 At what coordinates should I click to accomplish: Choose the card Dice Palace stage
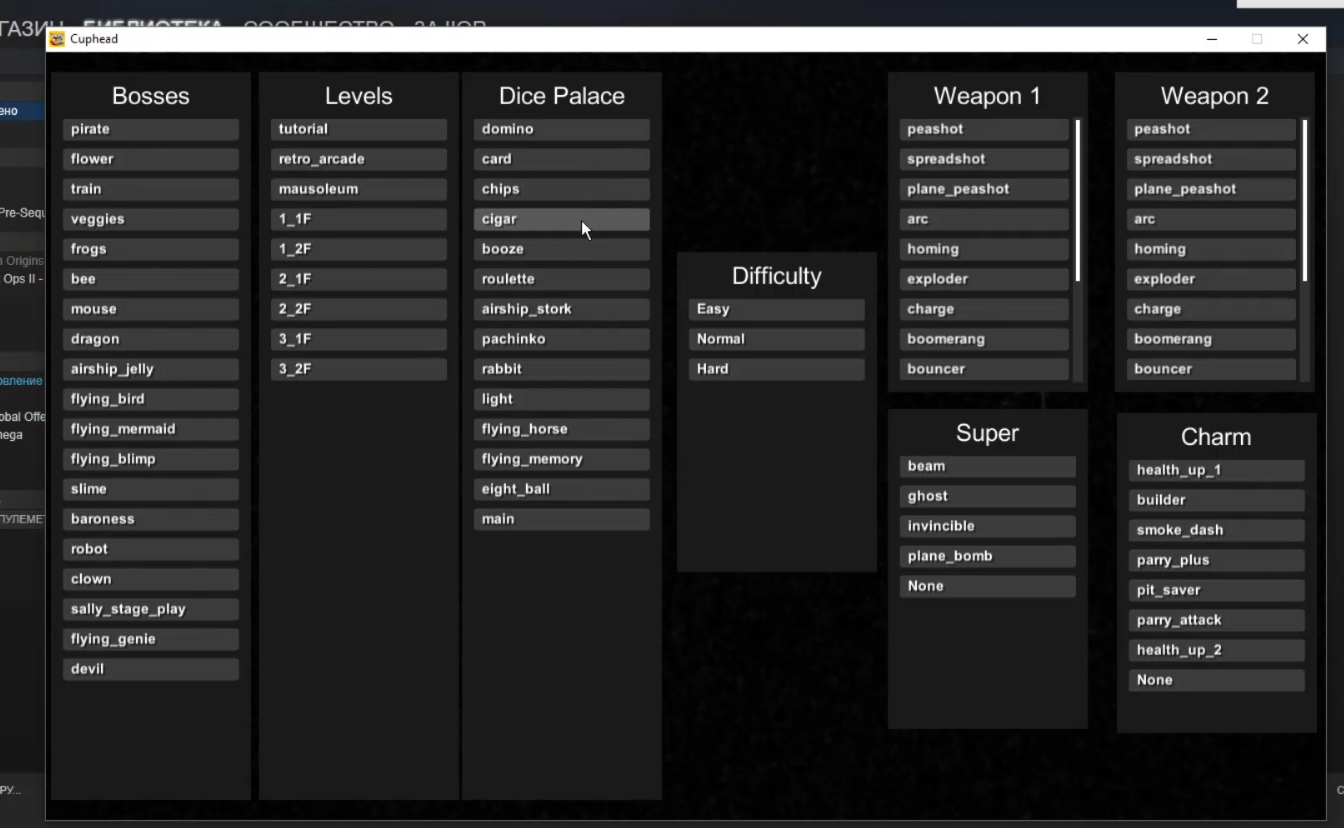[562, 160]
